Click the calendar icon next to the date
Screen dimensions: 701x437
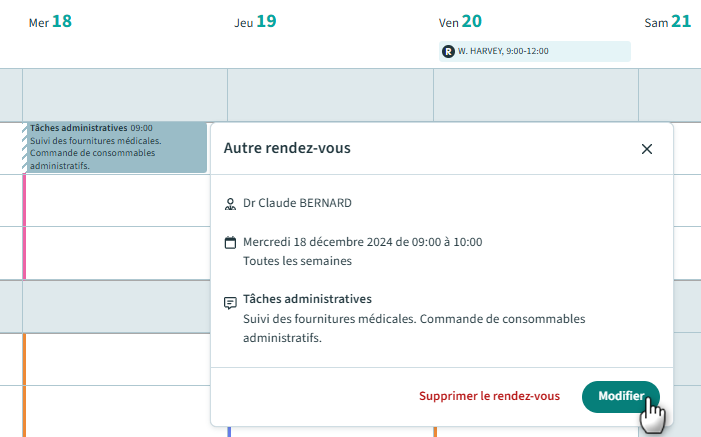pyautogui.click(x=230, y=242)
